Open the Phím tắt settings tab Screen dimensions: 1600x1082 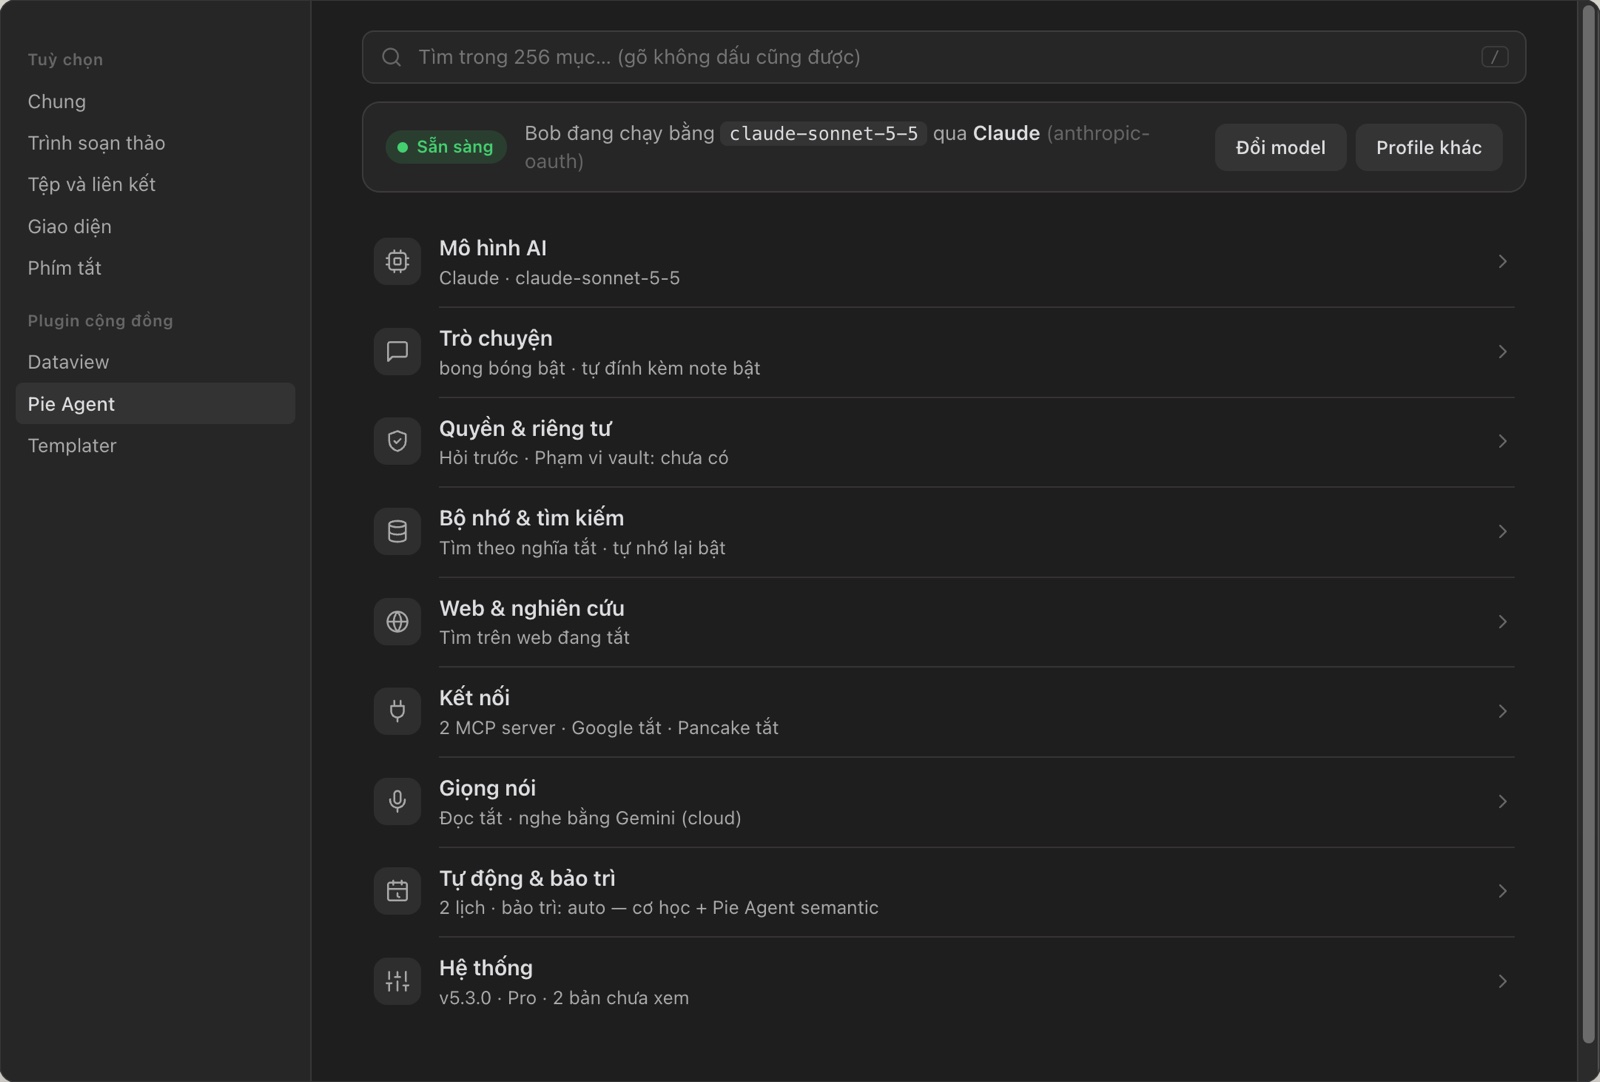[x=155, y=268]
